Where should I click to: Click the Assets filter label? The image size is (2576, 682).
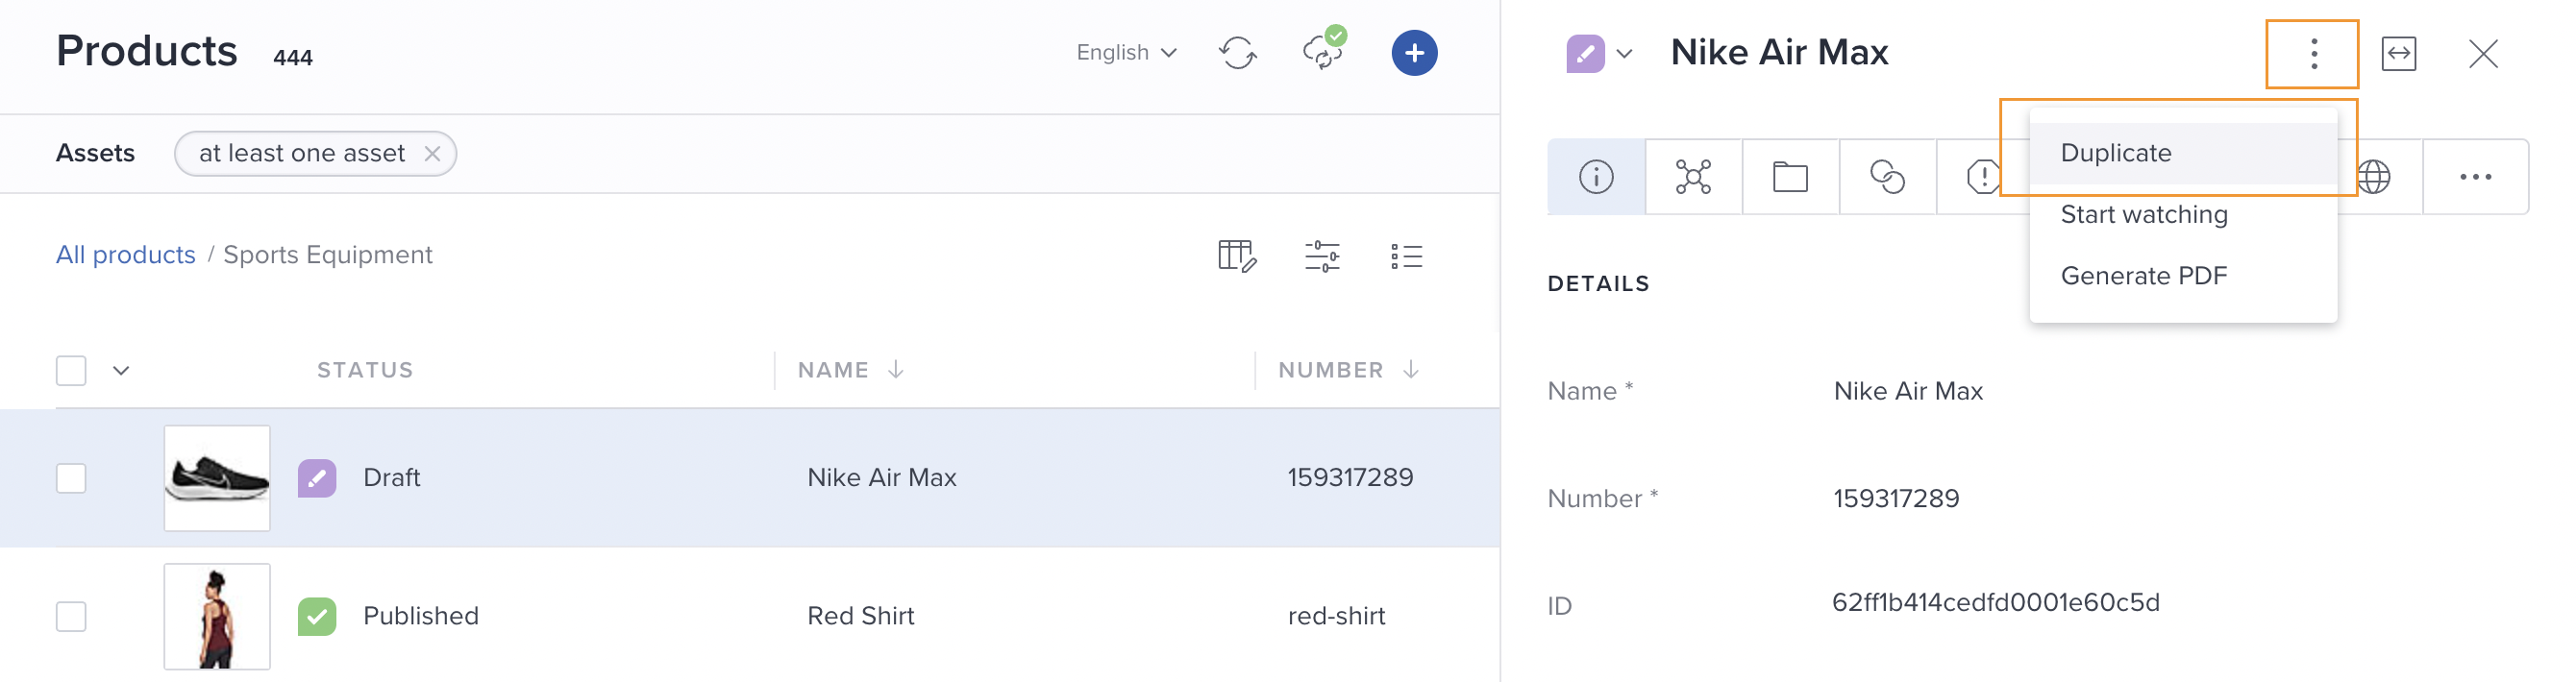pos(95,153)
